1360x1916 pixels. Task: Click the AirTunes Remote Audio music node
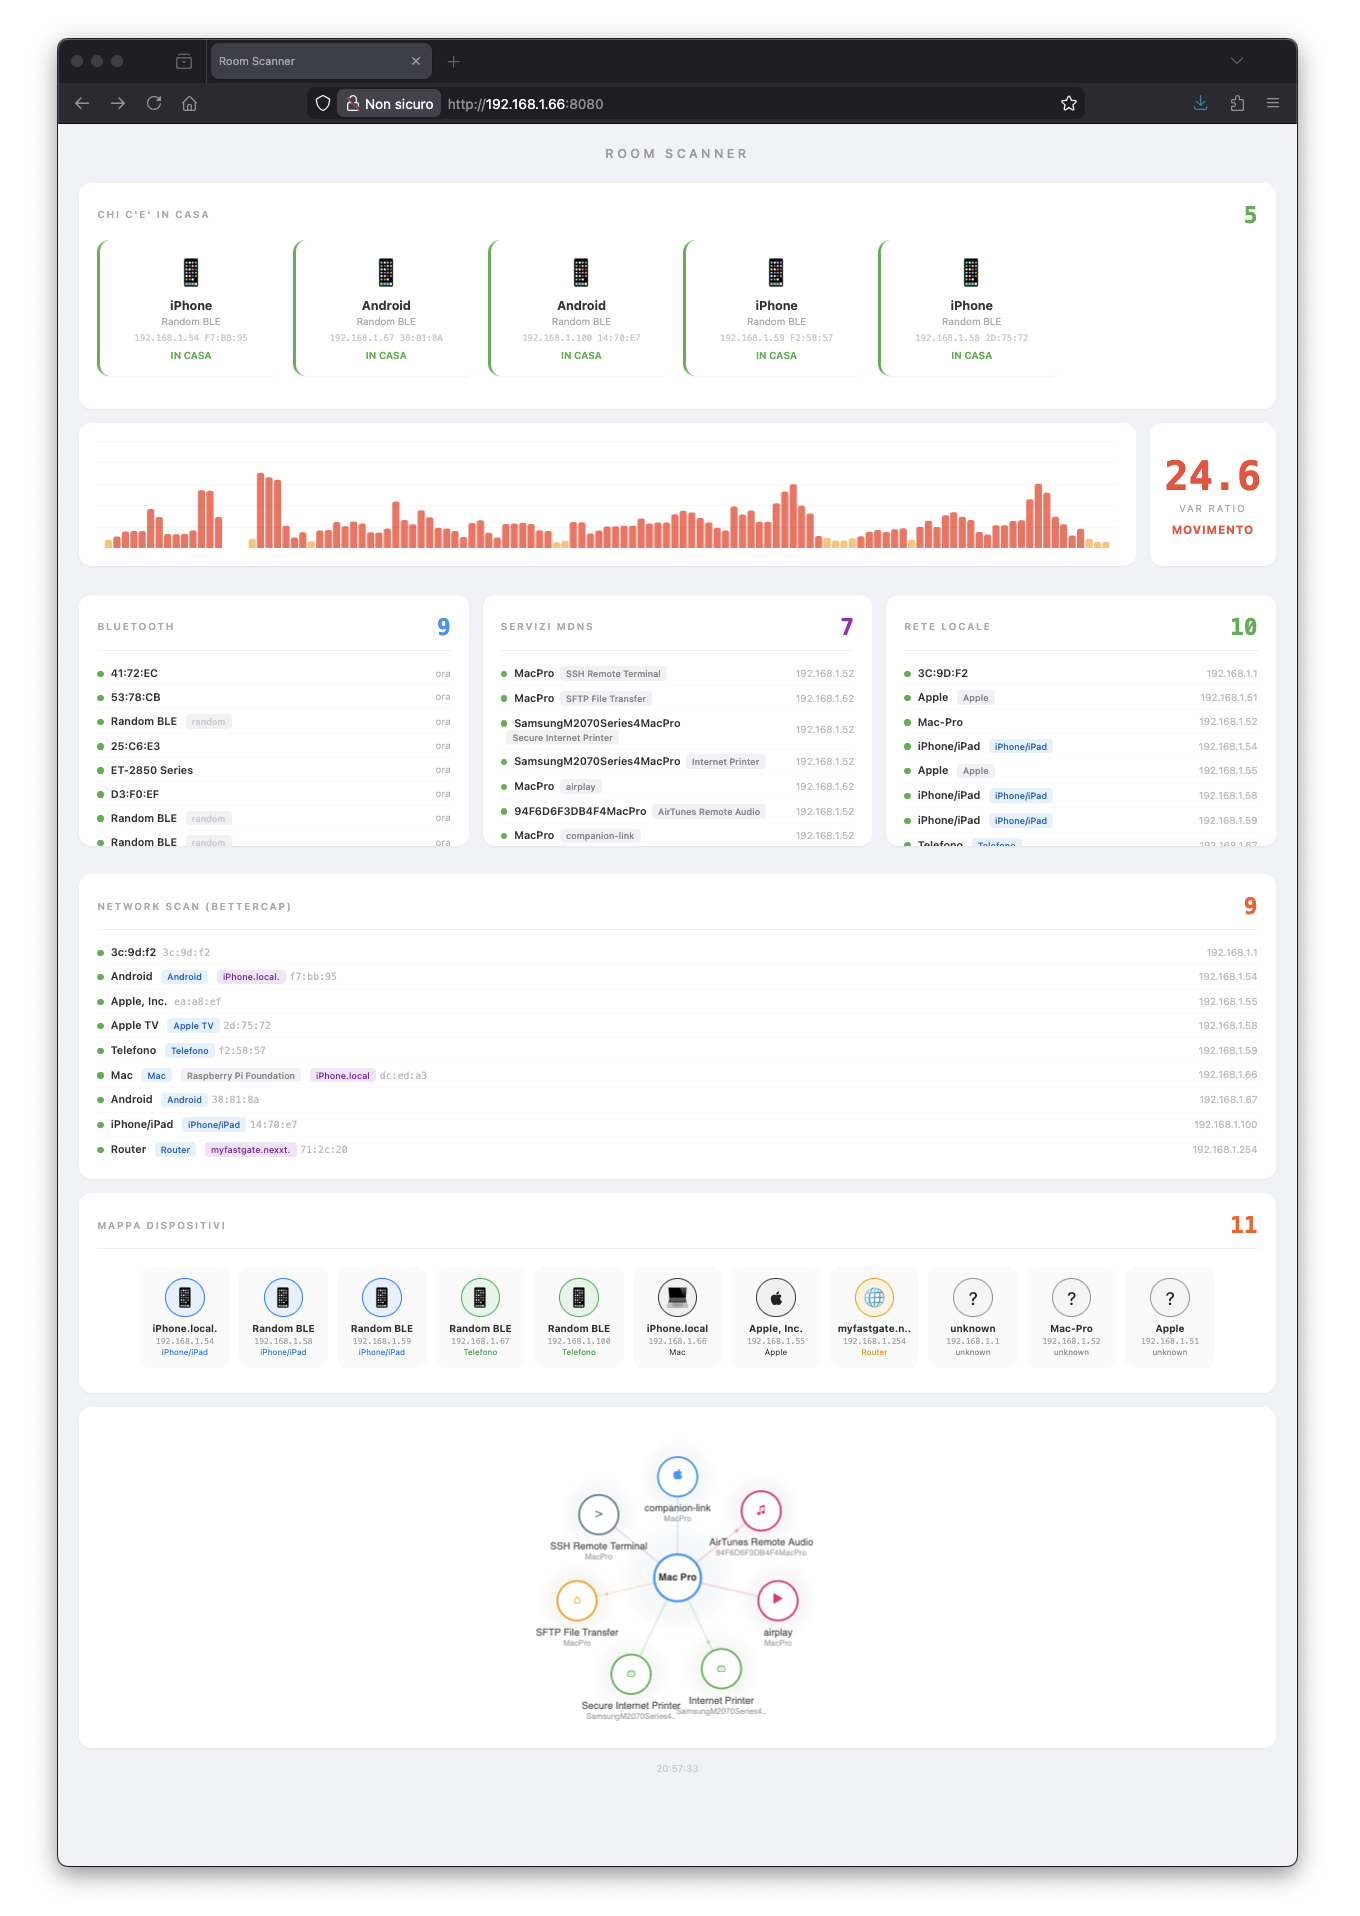point(761,1510)
